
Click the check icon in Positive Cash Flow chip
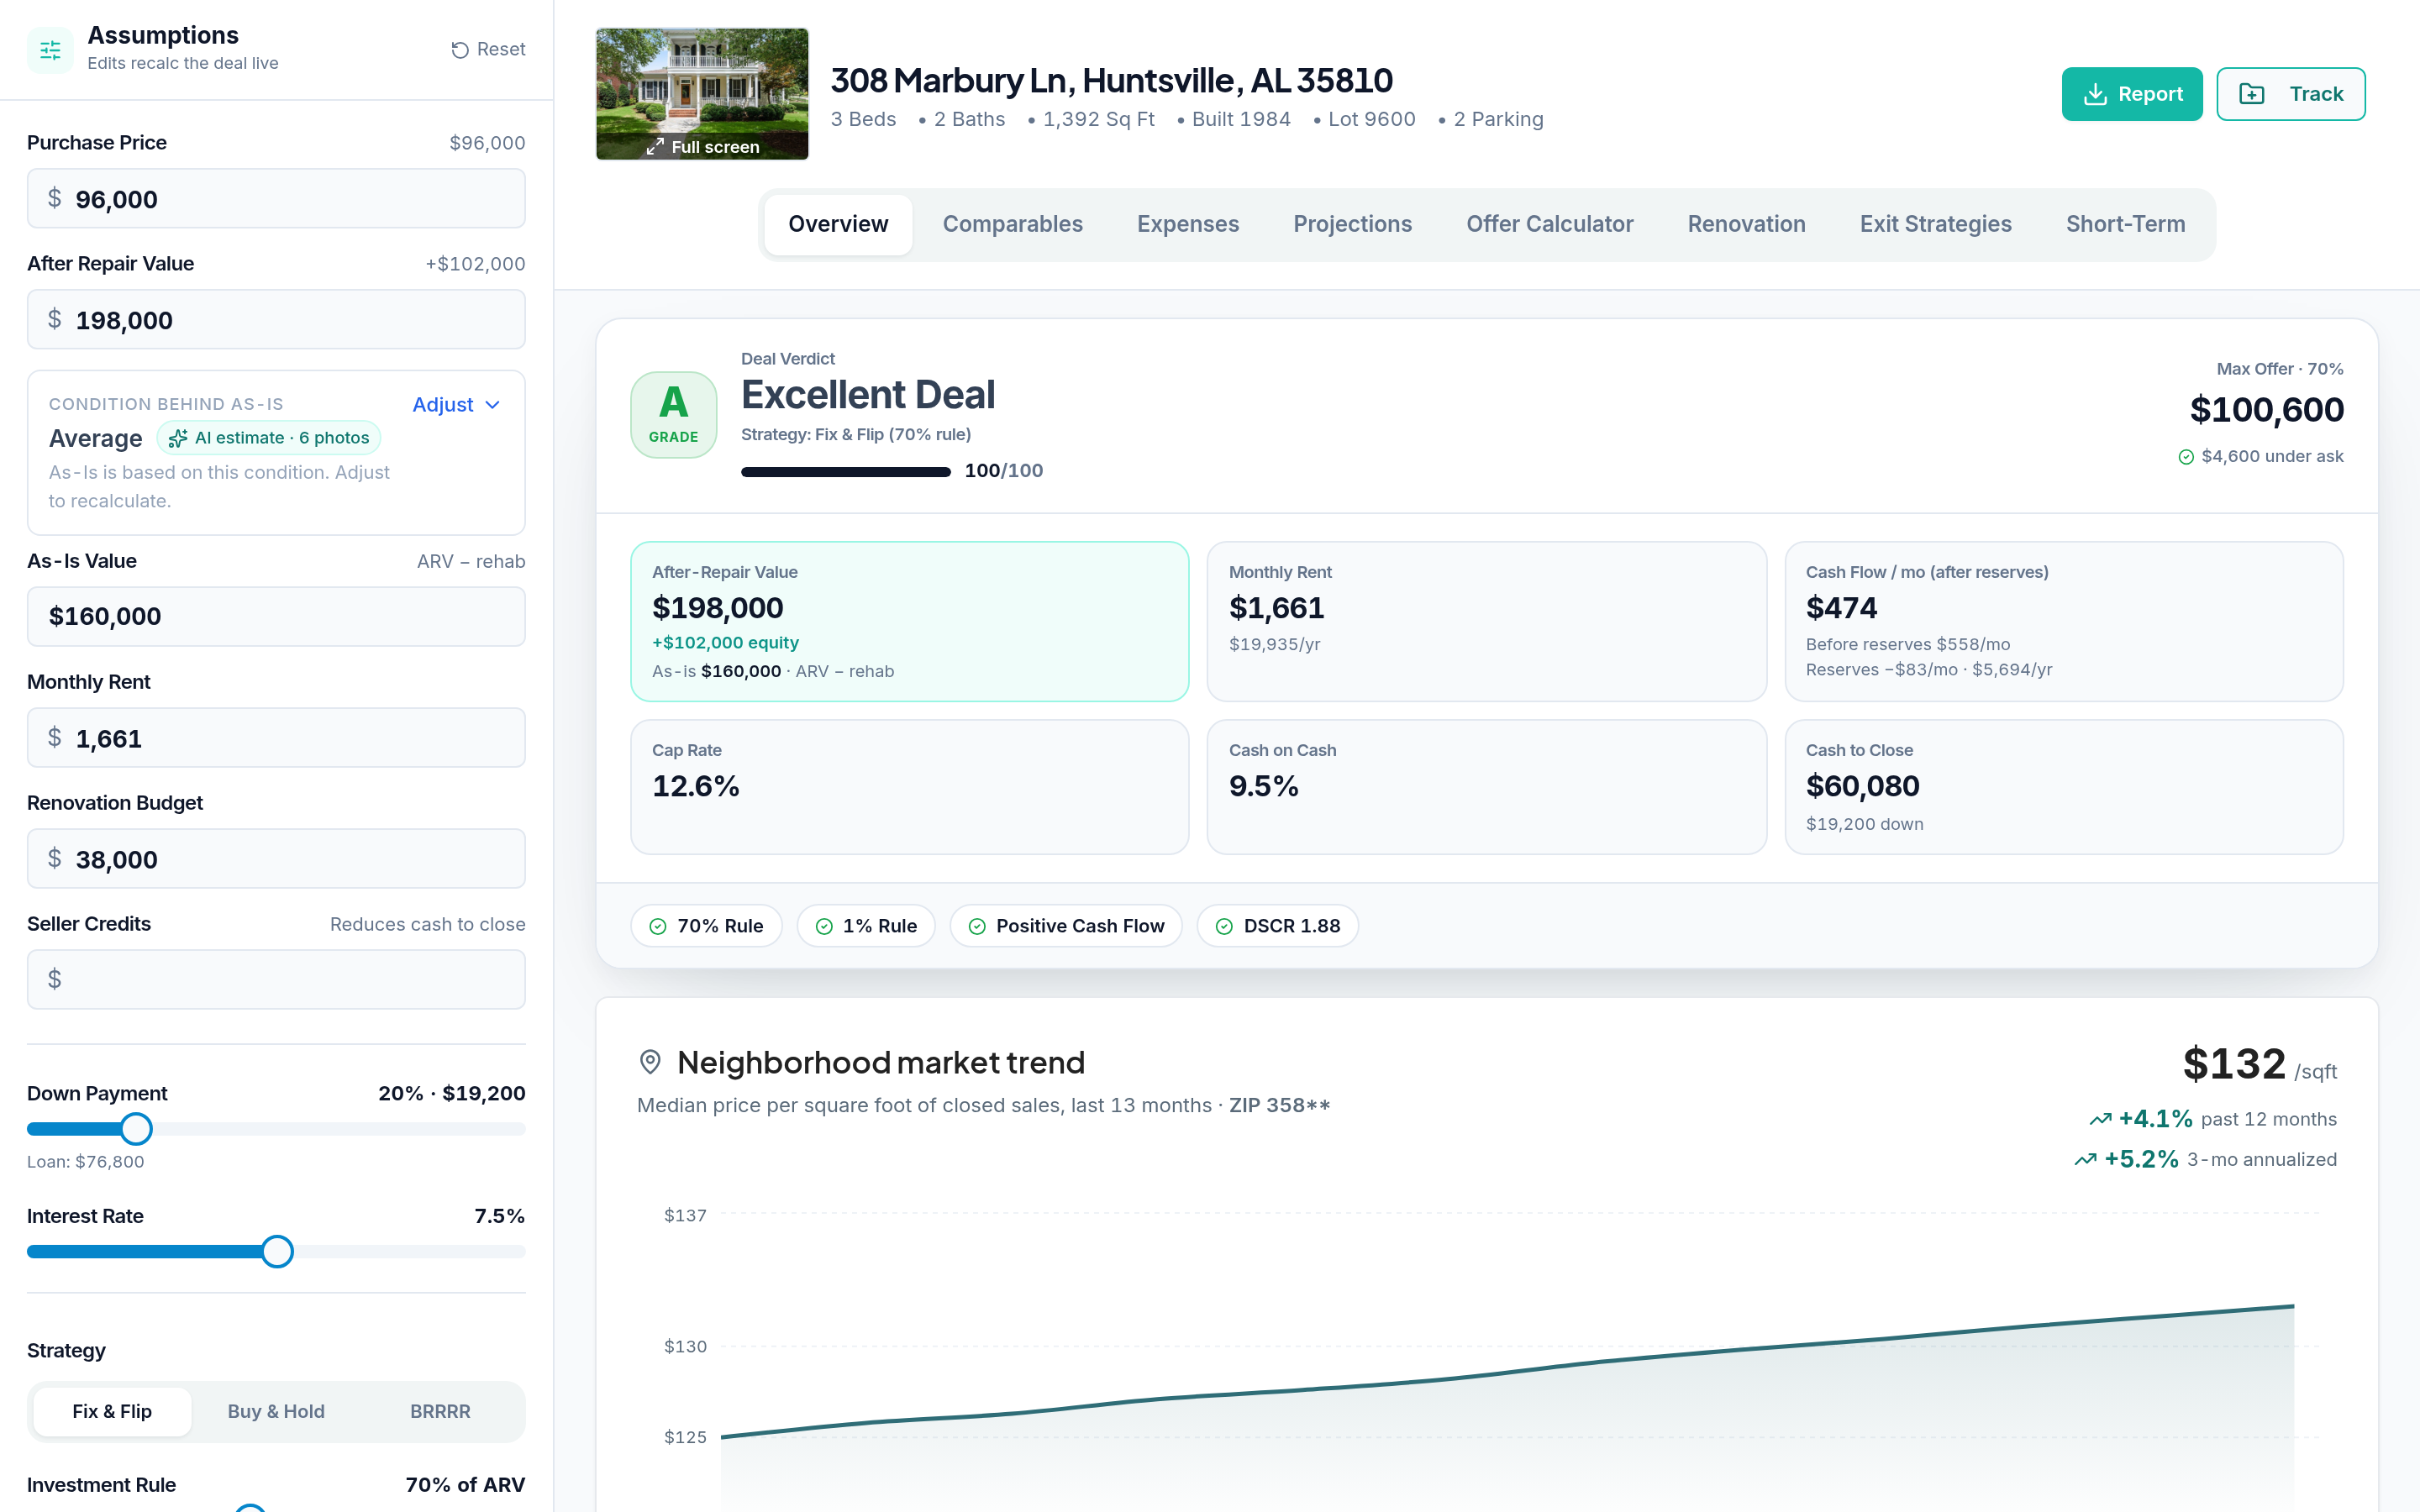point(977,927)
